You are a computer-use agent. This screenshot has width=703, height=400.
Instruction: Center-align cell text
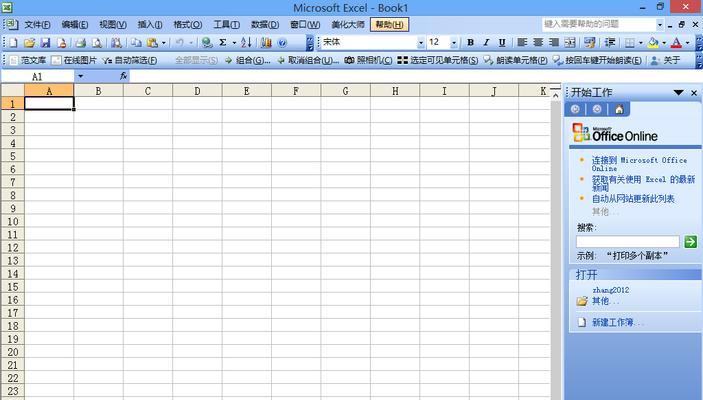click(x=538, y=43)
